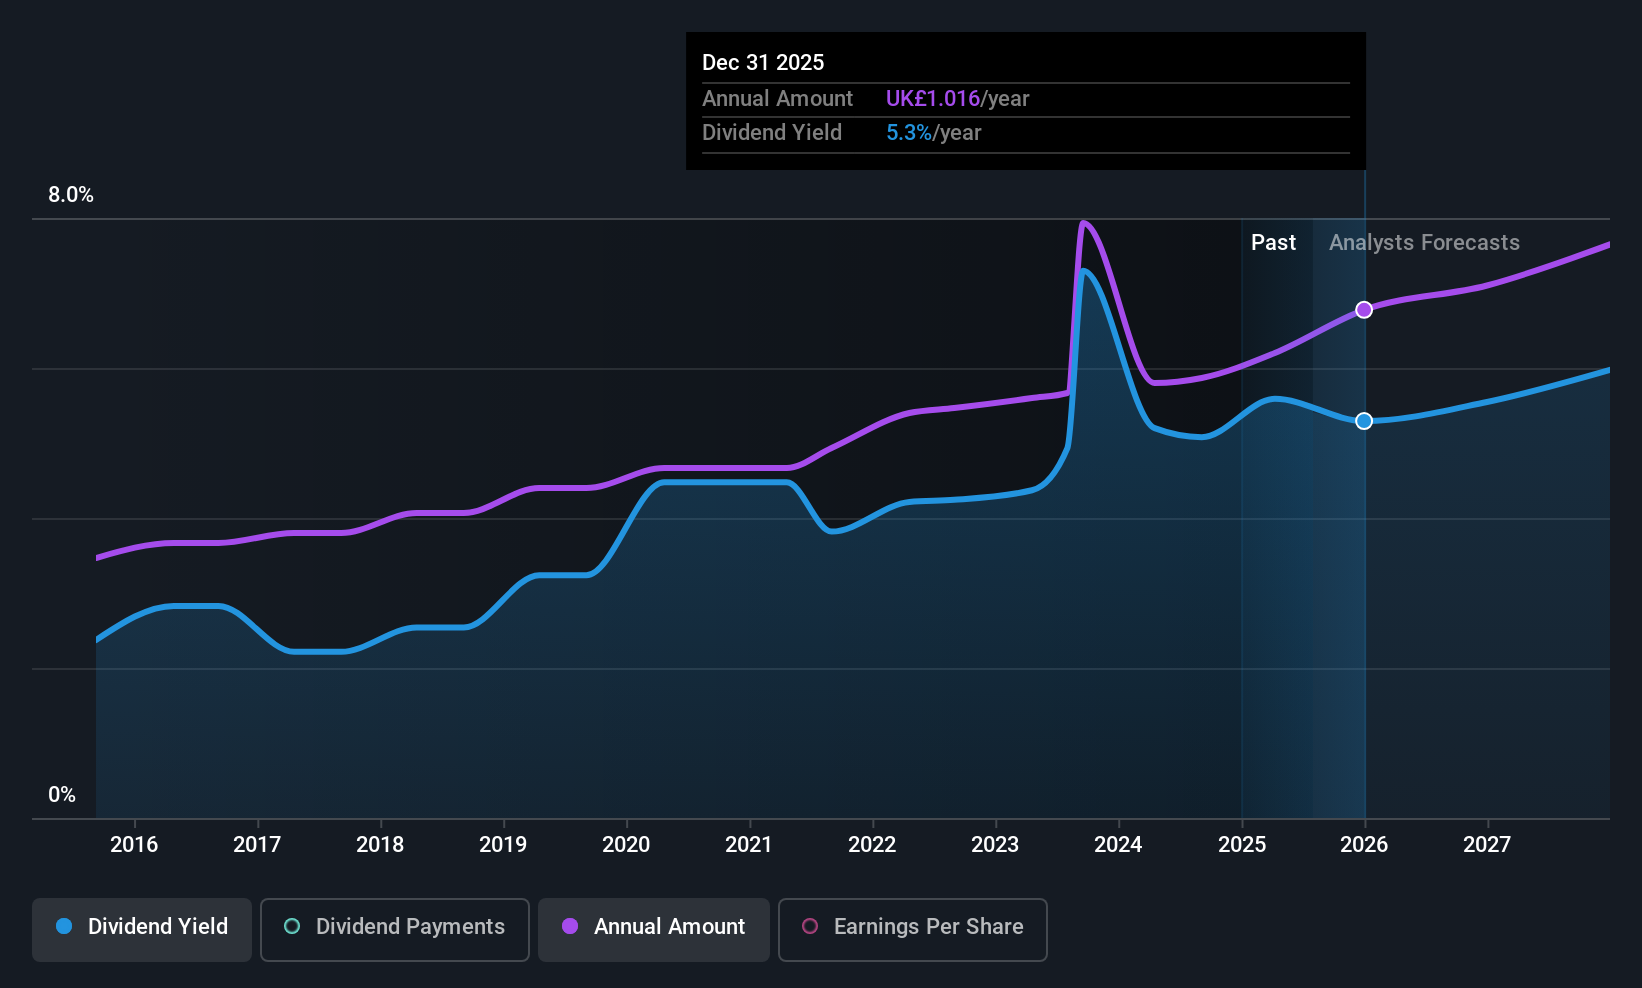Click the Past region label
The height and width of the screenshot is (988, 1642).
pyautogui.click(x=1273, y=243)
